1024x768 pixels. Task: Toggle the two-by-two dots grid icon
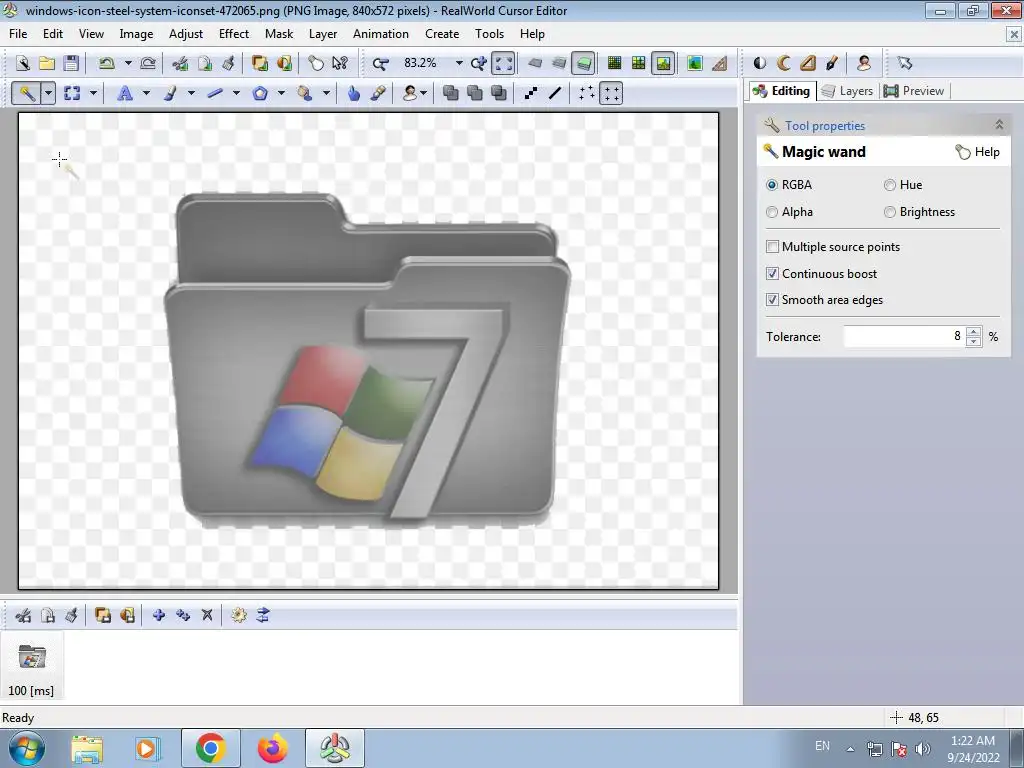611,93
